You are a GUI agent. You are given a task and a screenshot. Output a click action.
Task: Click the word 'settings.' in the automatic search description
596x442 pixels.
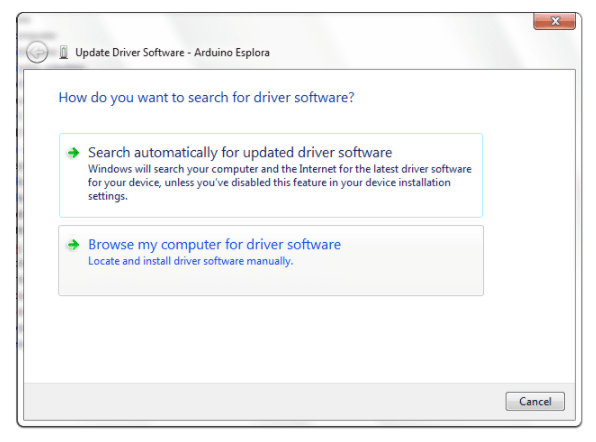[x=108, y=196]
